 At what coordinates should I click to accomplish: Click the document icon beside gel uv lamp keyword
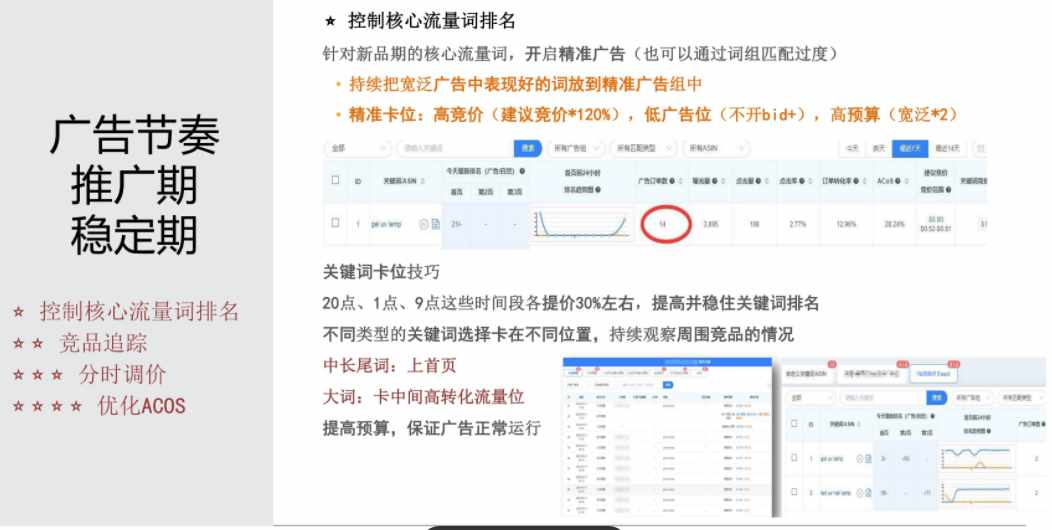pos(435,224)
